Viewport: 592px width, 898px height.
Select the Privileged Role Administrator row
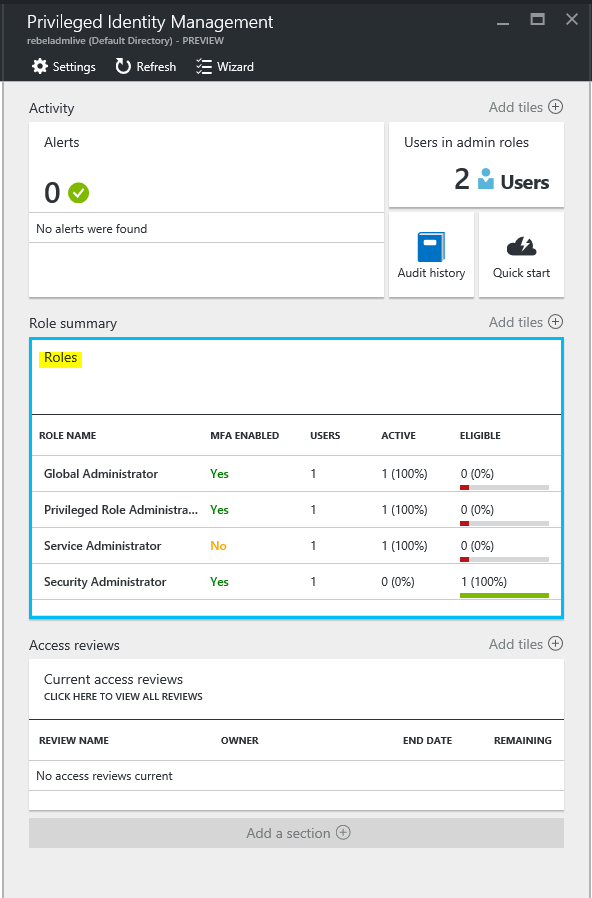click(x=296, y=510)
